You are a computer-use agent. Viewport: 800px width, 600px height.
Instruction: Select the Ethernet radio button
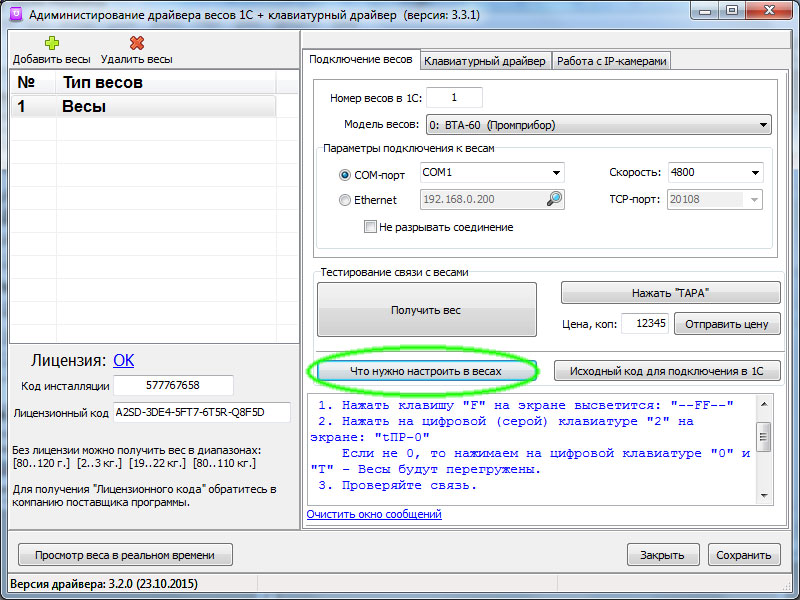tap(345, 200)
